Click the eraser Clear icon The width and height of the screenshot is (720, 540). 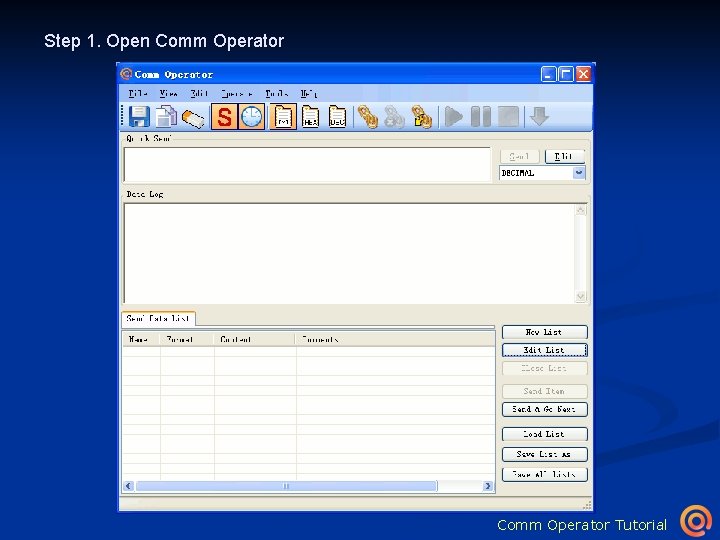pyautogui.click(x=193, y=118)
